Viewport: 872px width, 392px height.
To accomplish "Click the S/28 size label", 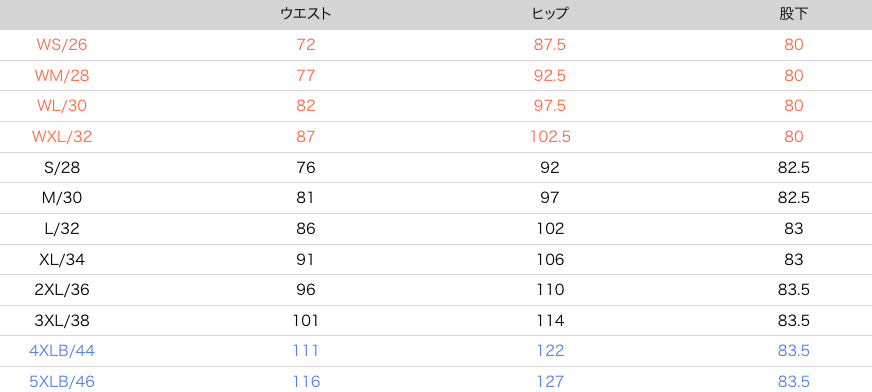I will click(x=62, y=167).
